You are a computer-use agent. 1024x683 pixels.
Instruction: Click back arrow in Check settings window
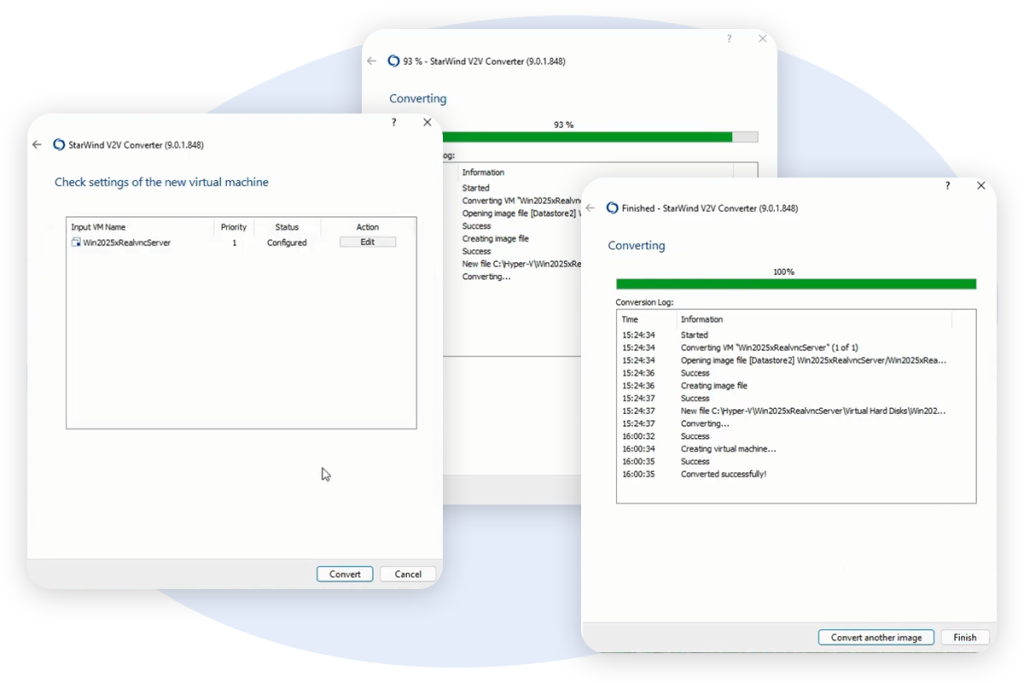tap(37, 145)
